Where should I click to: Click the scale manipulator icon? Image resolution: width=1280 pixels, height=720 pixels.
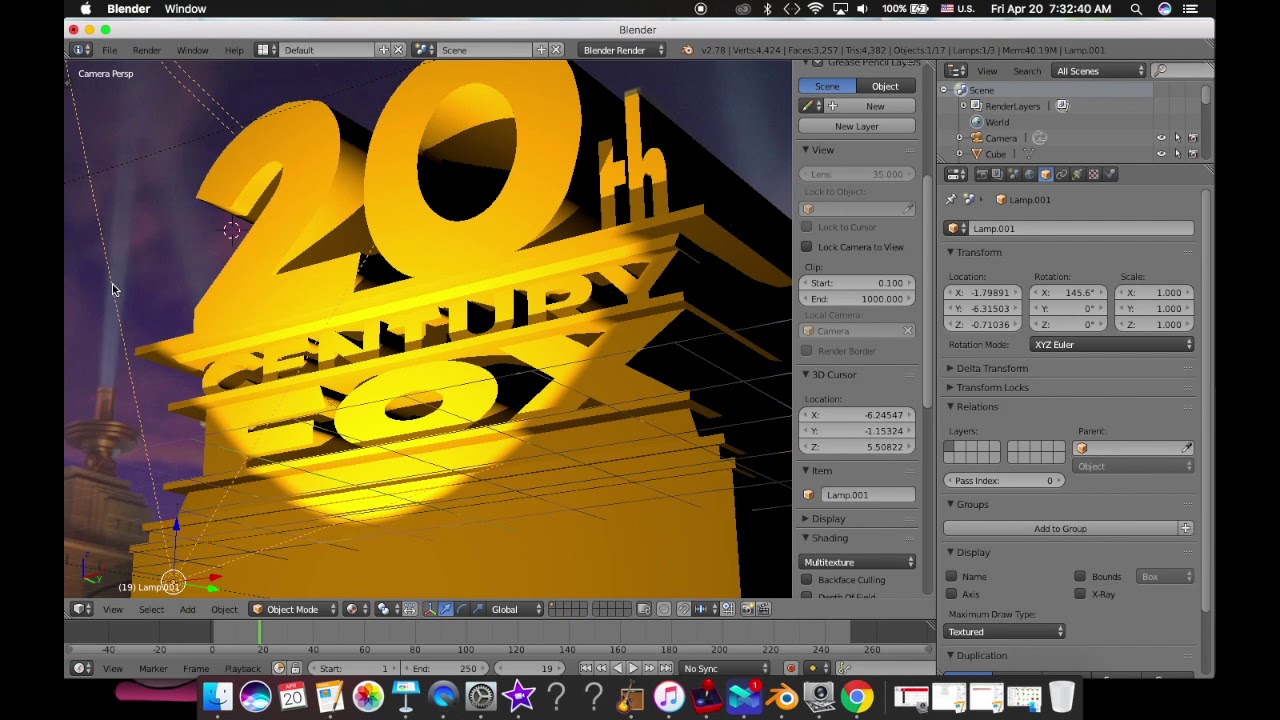pos(477,609)
